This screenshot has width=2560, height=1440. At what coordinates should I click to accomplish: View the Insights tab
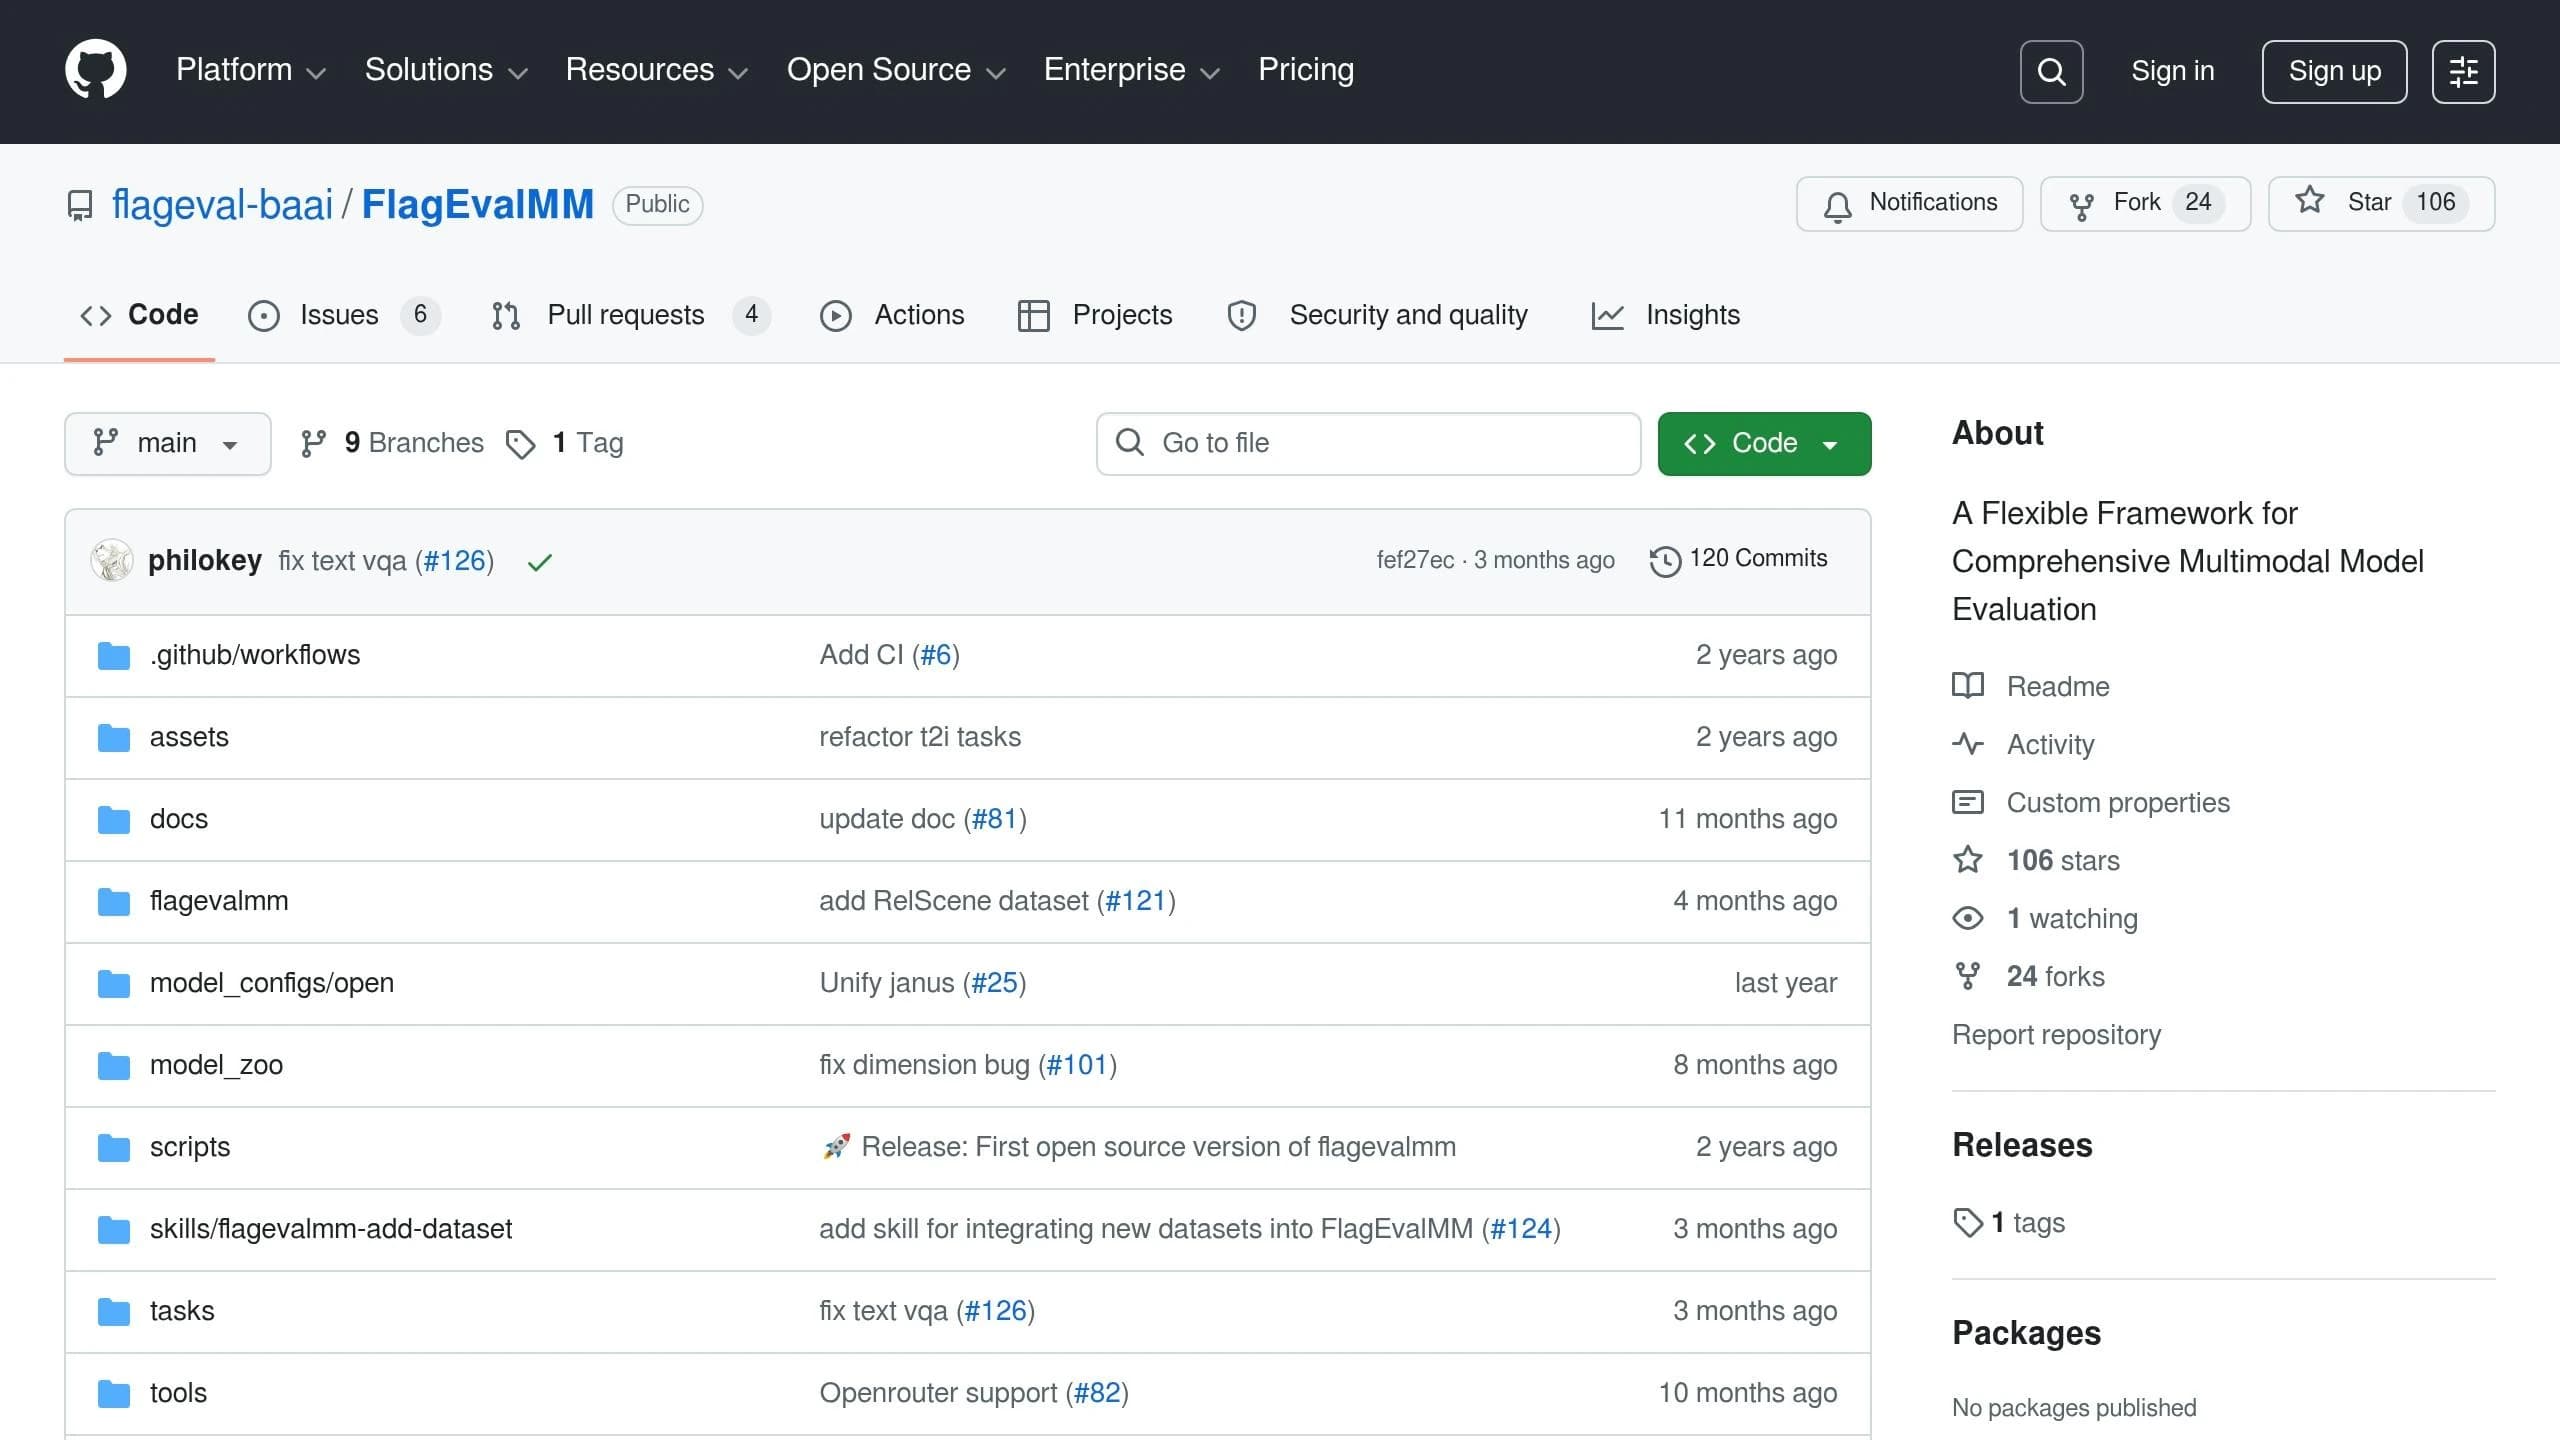[x=1666, y=315]
